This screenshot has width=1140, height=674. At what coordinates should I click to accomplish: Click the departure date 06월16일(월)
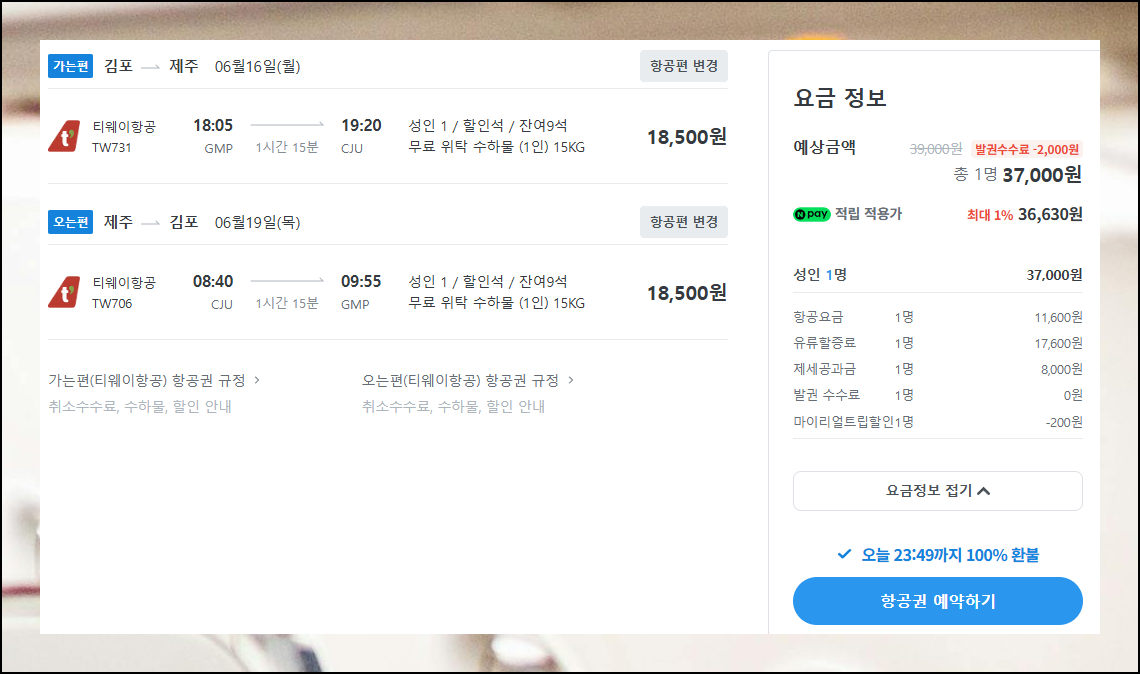(x=257, y=67)
